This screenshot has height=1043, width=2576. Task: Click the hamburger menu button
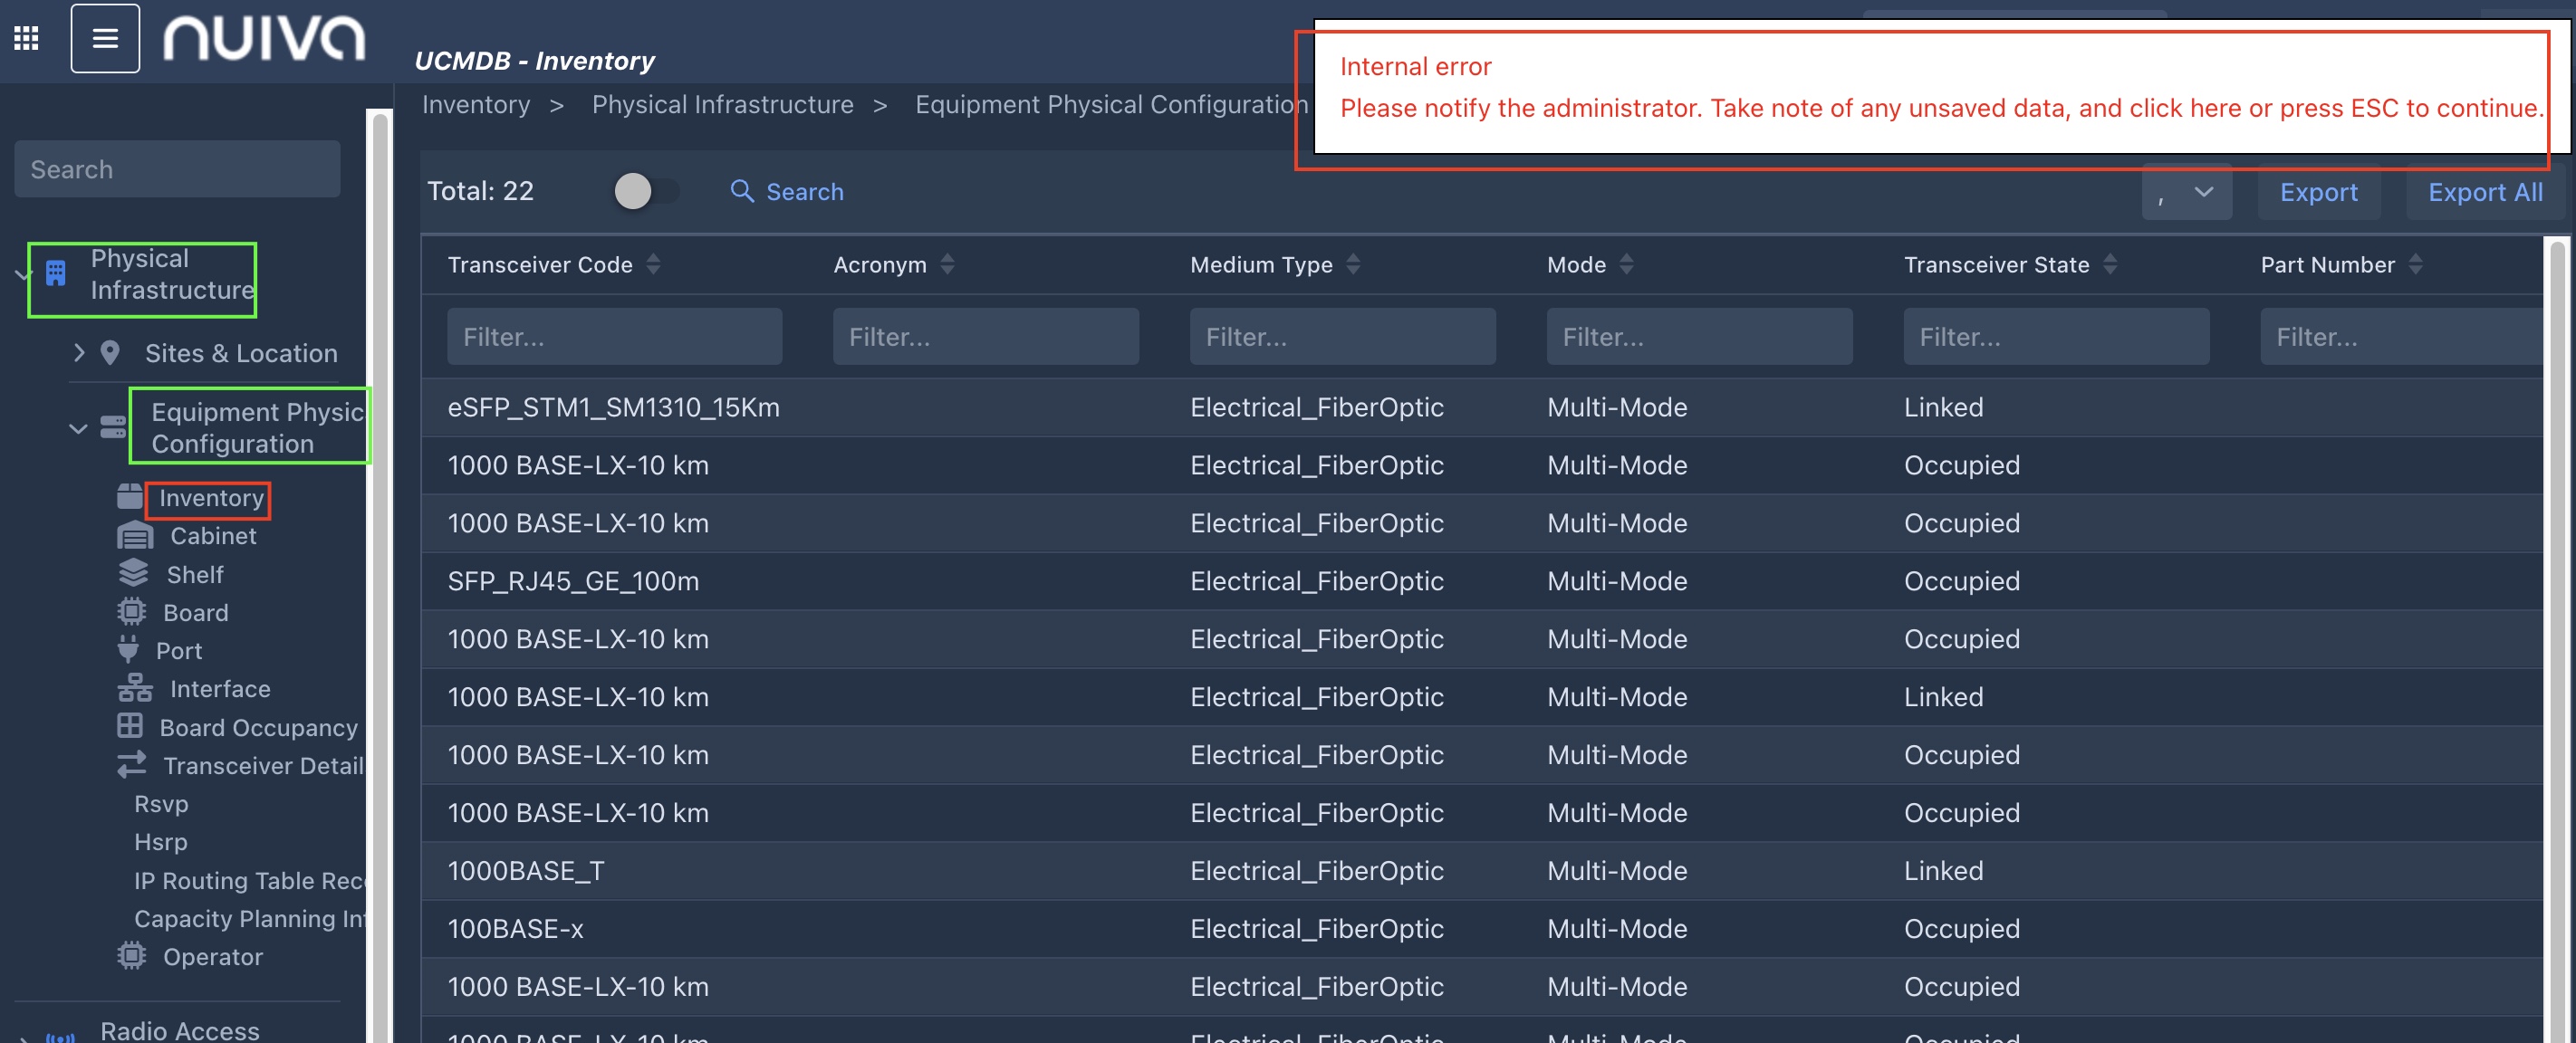pos(105,38)
